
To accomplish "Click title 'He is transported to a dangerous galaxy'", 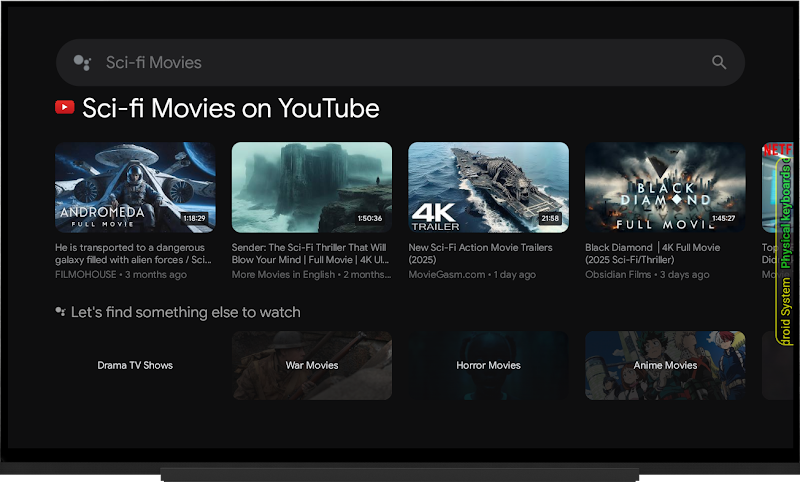I will click(x=133, y=253).
